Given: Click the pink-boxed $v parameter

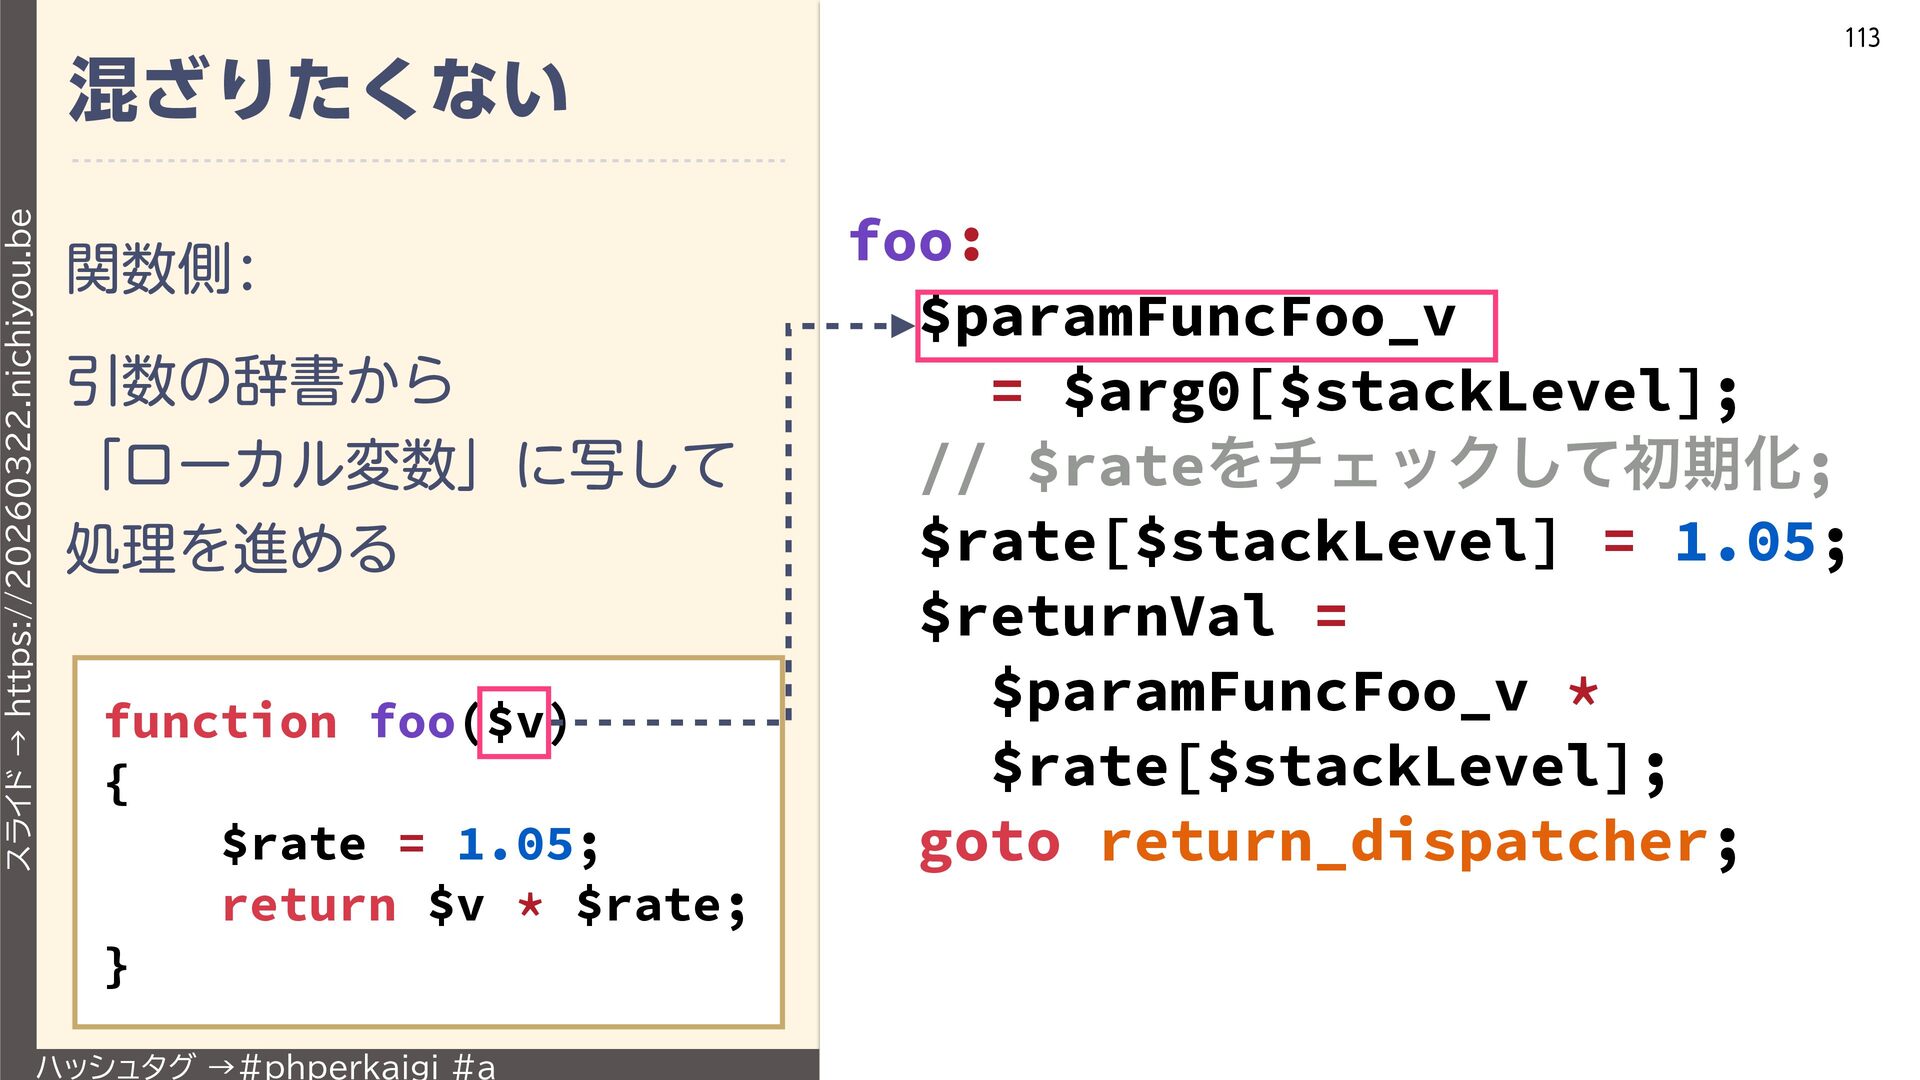Looking at the screenshot, I should click(x=514, y=722).
